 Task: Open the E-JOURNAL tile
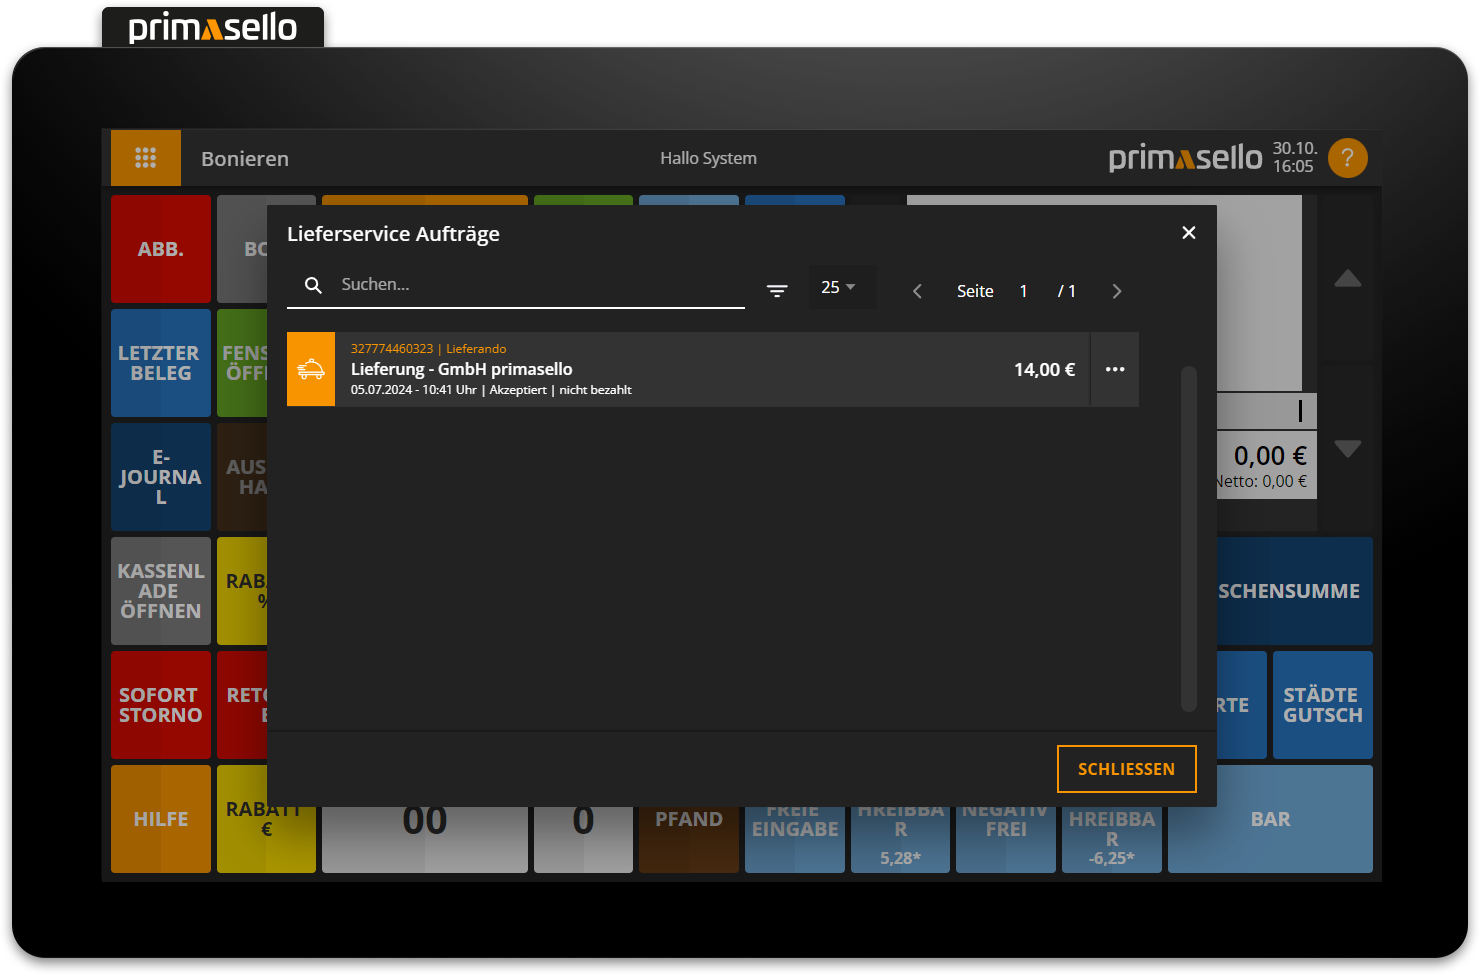(x=160, y=477)
